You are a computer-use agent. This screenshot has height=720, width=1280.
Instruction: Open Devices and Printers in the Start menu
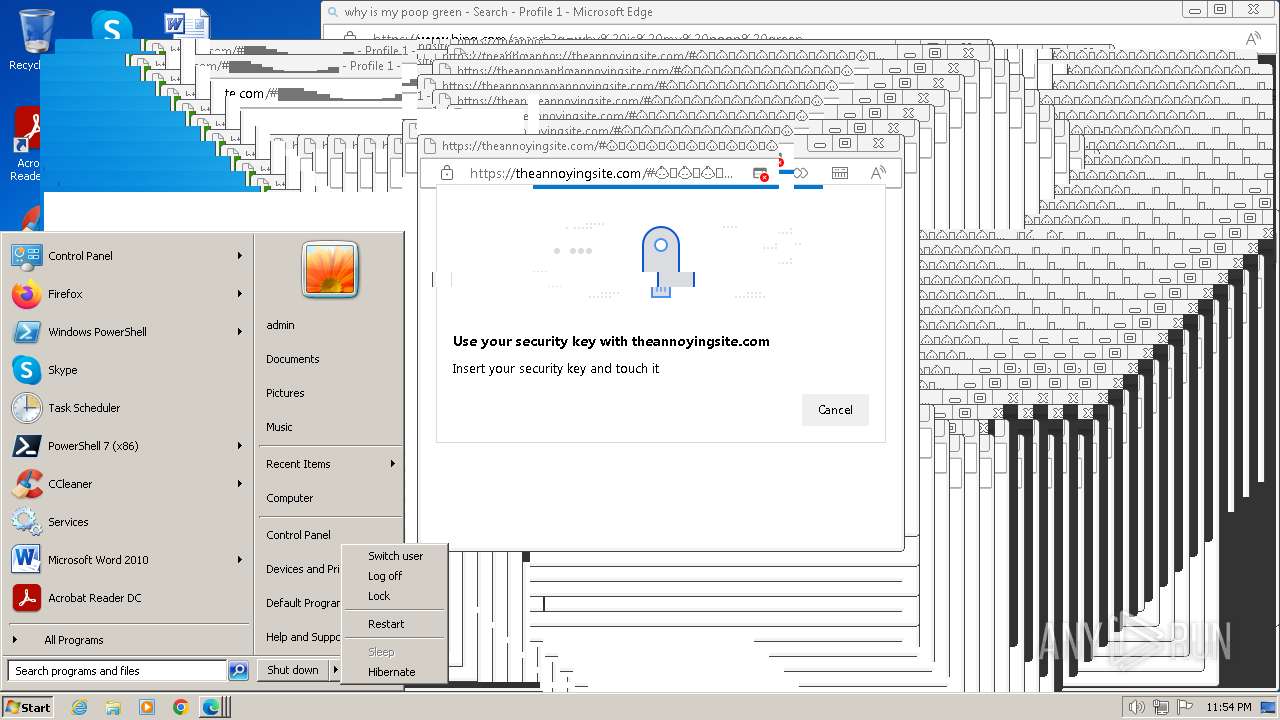[302, 569]
